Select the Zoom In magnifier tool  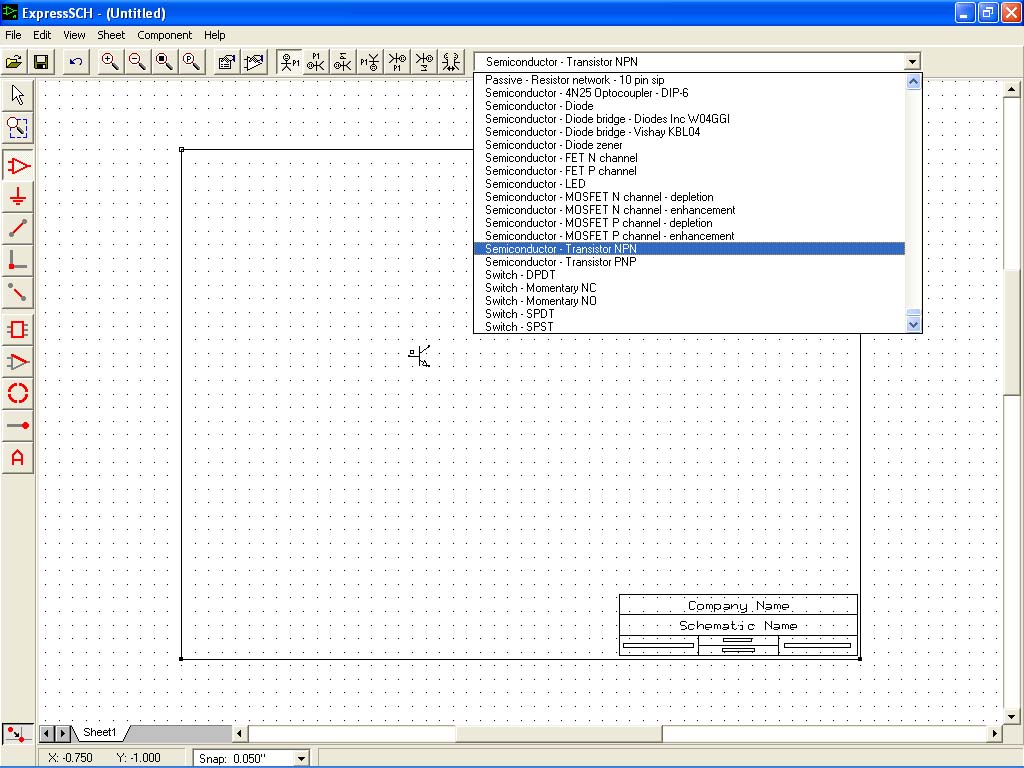point(110,62)
